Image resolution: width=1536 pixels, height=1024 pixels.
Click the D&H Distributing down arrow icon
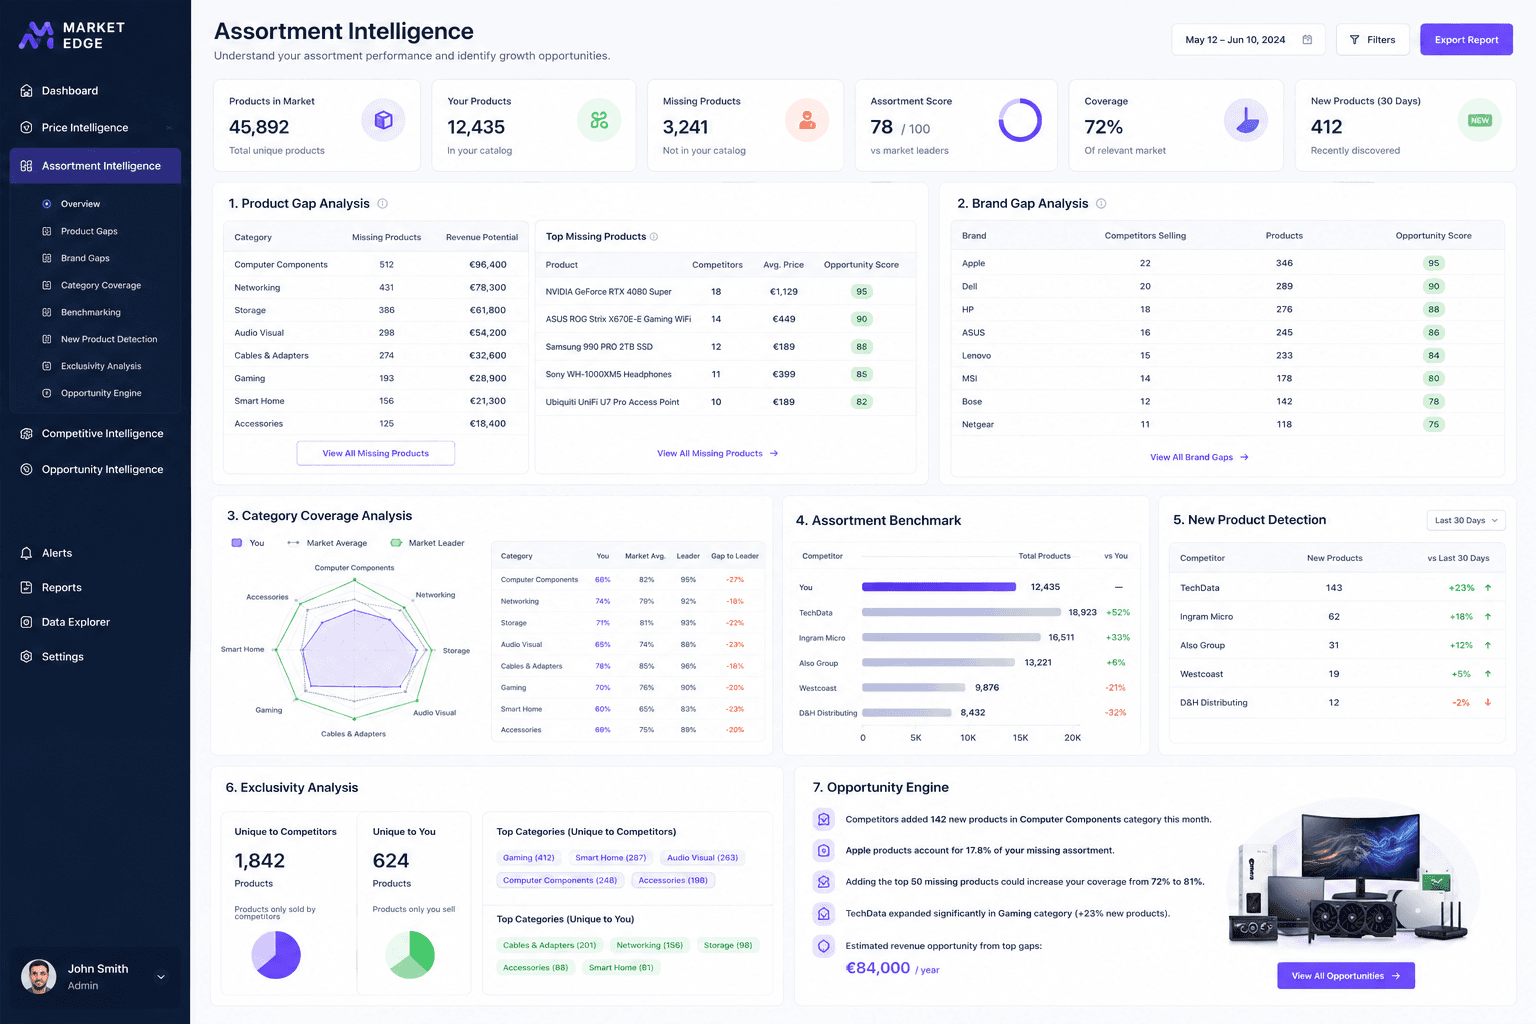click(1488, 703)
